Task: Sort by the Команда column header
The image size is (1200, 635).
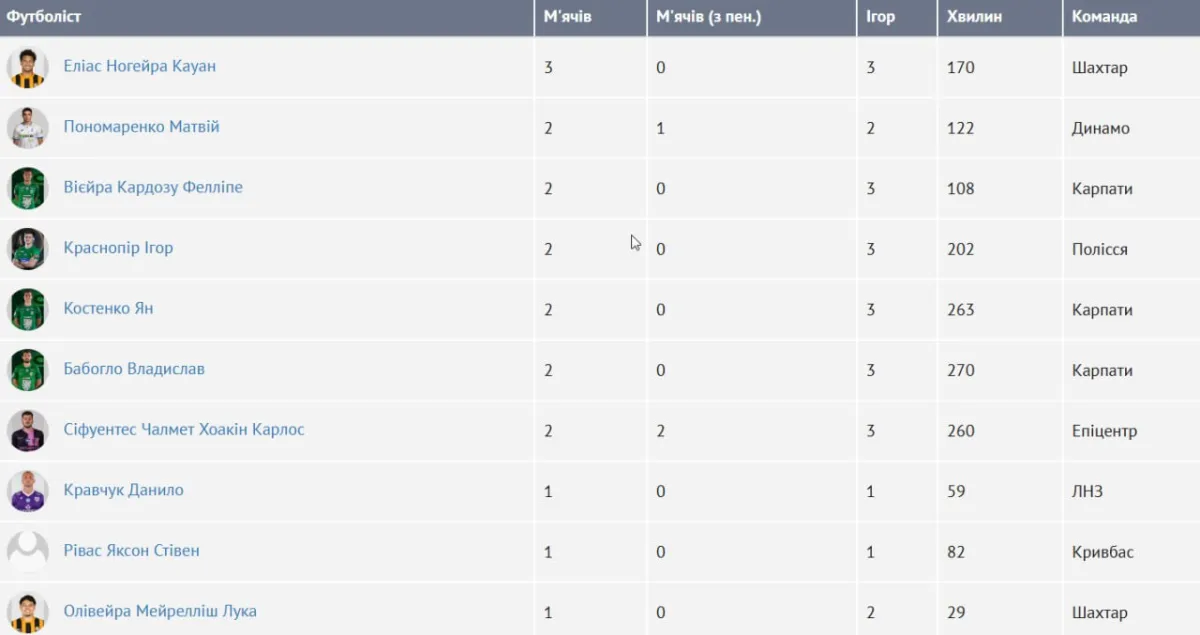Action: (x=1132, y=17)
